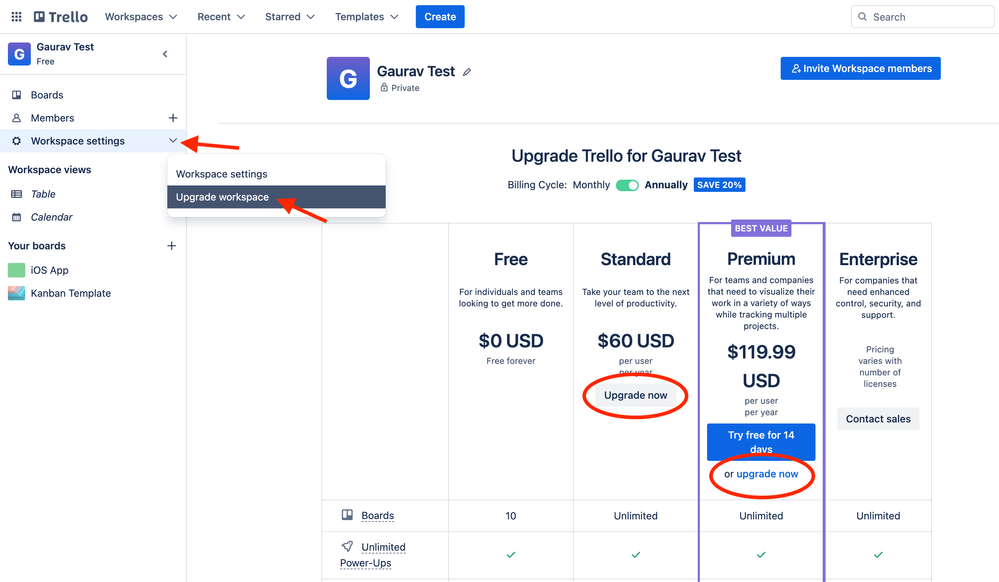Click the Private lock icon
999x582 pixels.
coord(384,87)
